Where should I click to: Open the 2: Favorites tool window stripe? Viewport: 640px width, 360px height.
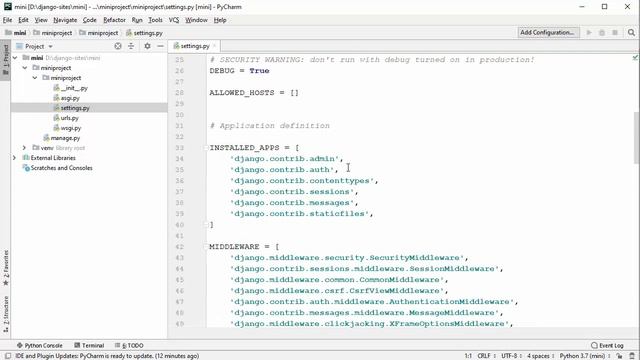(x=5, y=268)
